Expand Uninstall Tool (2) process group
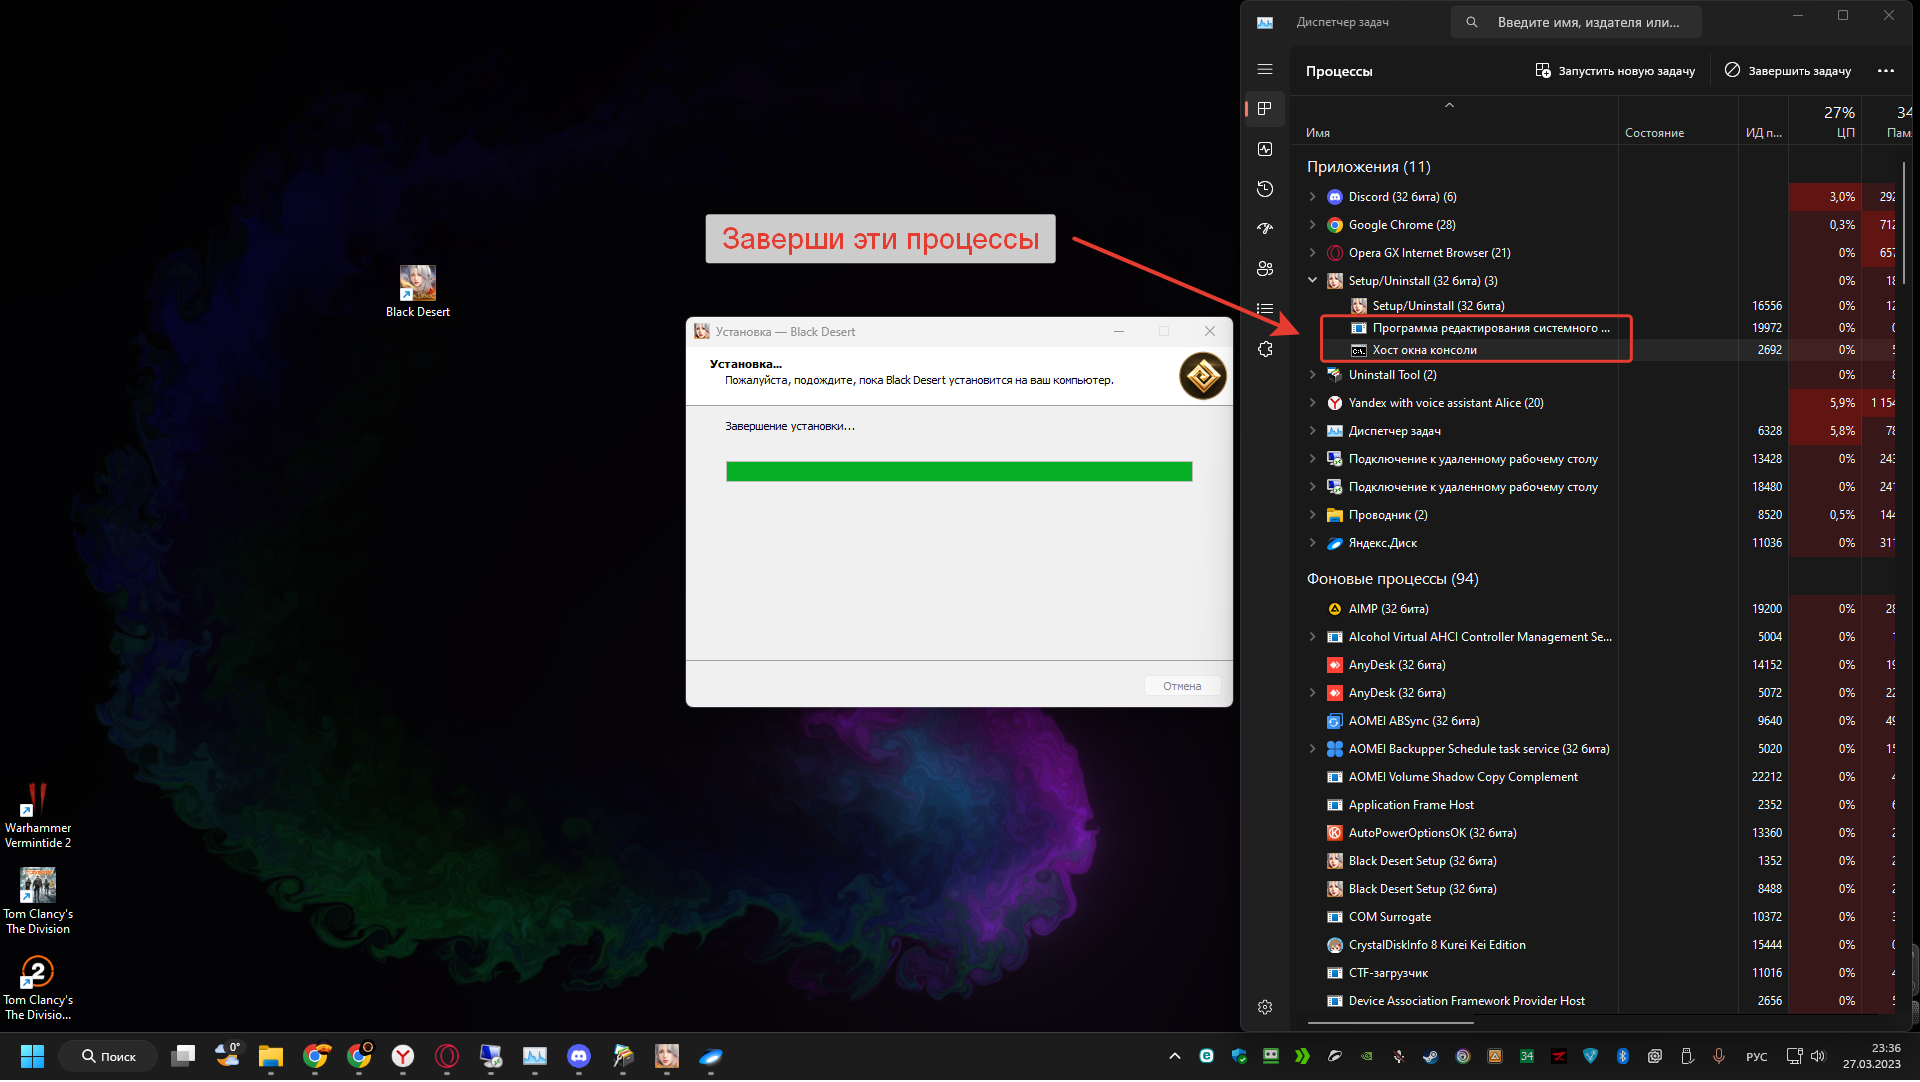The image size is (1920, 1082). pos(1313,375)
